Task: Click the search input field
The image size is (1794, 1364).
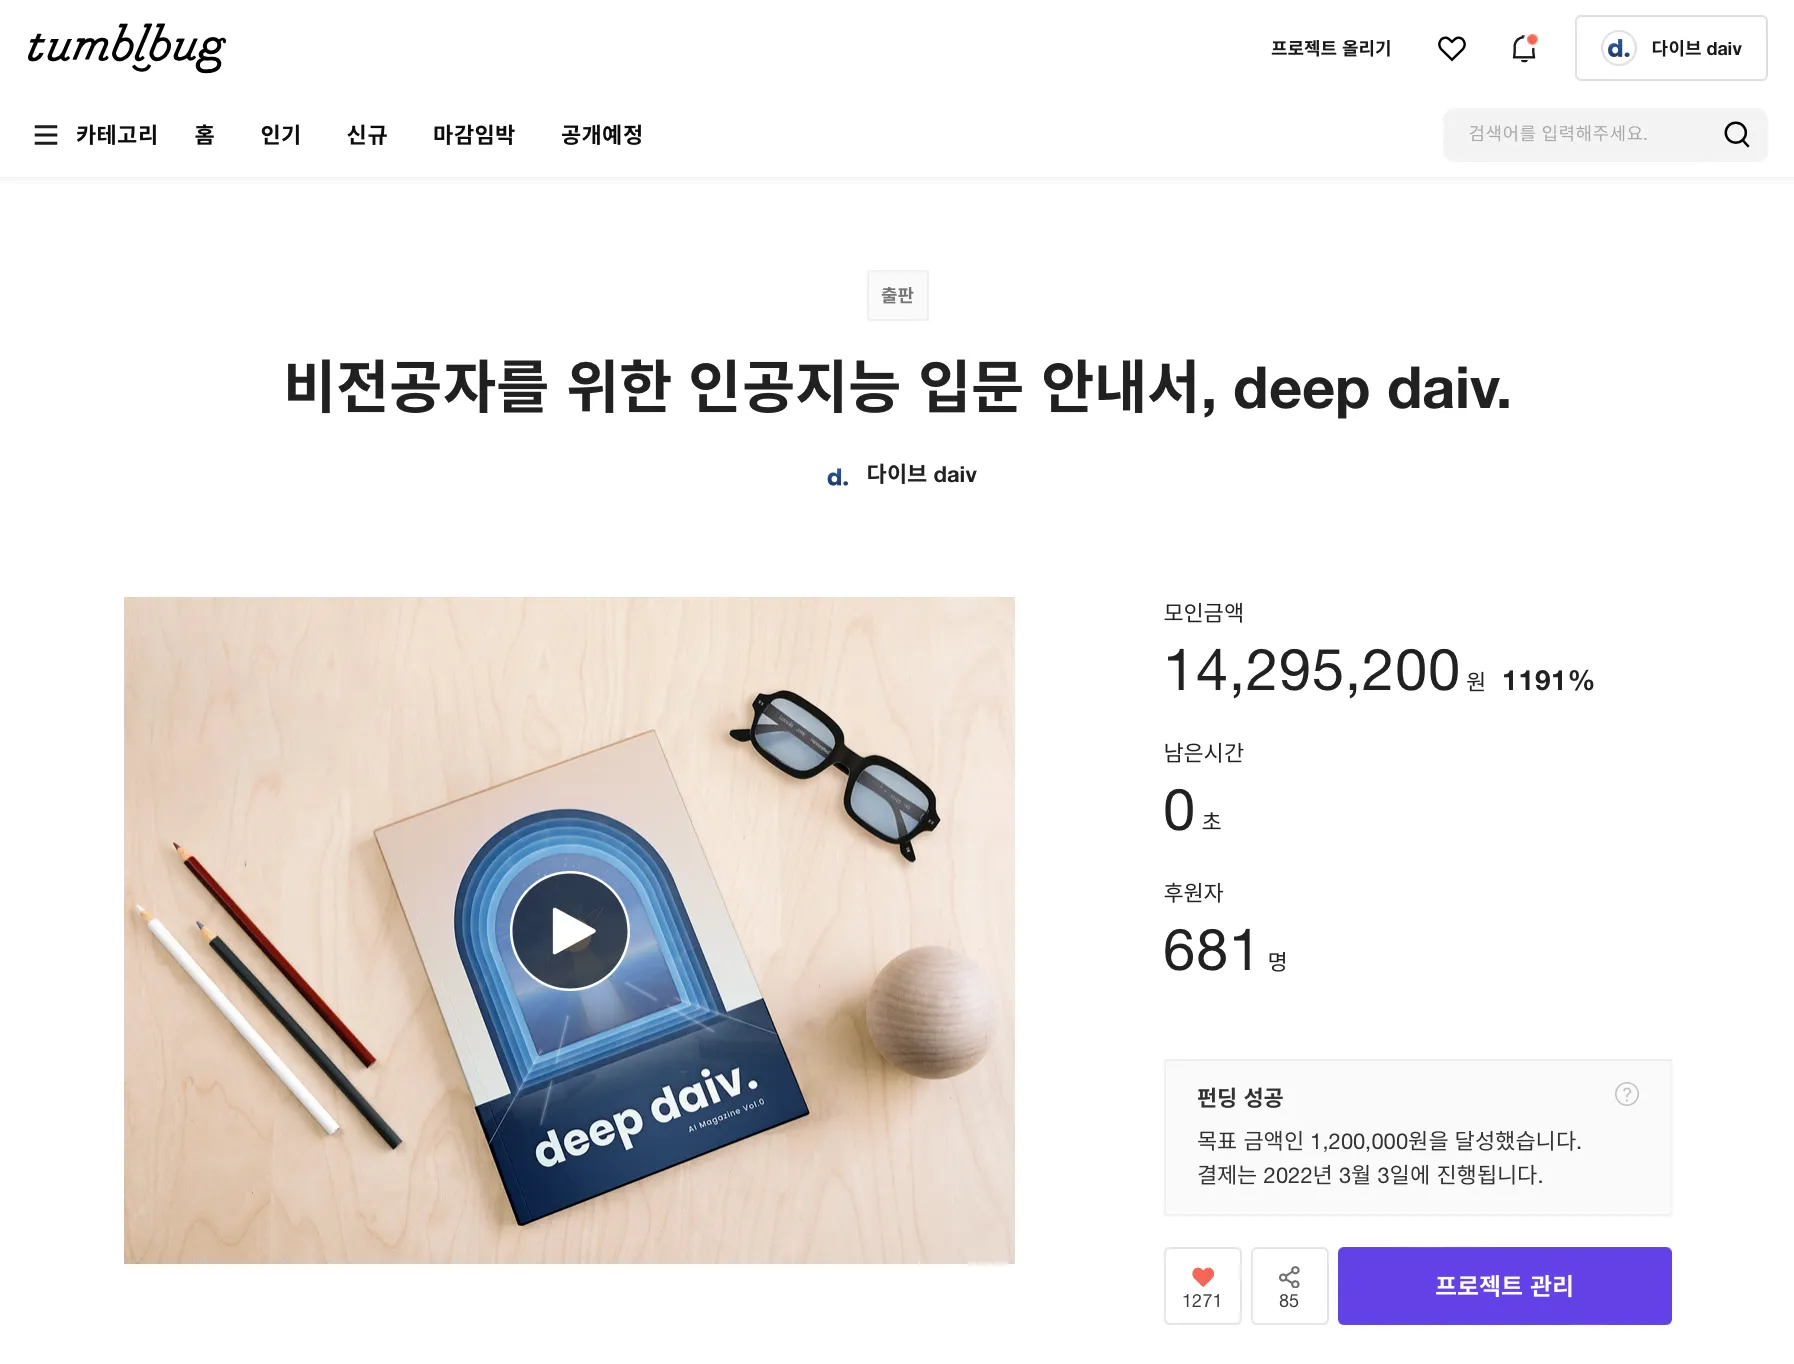Action: click(1580, 134)
